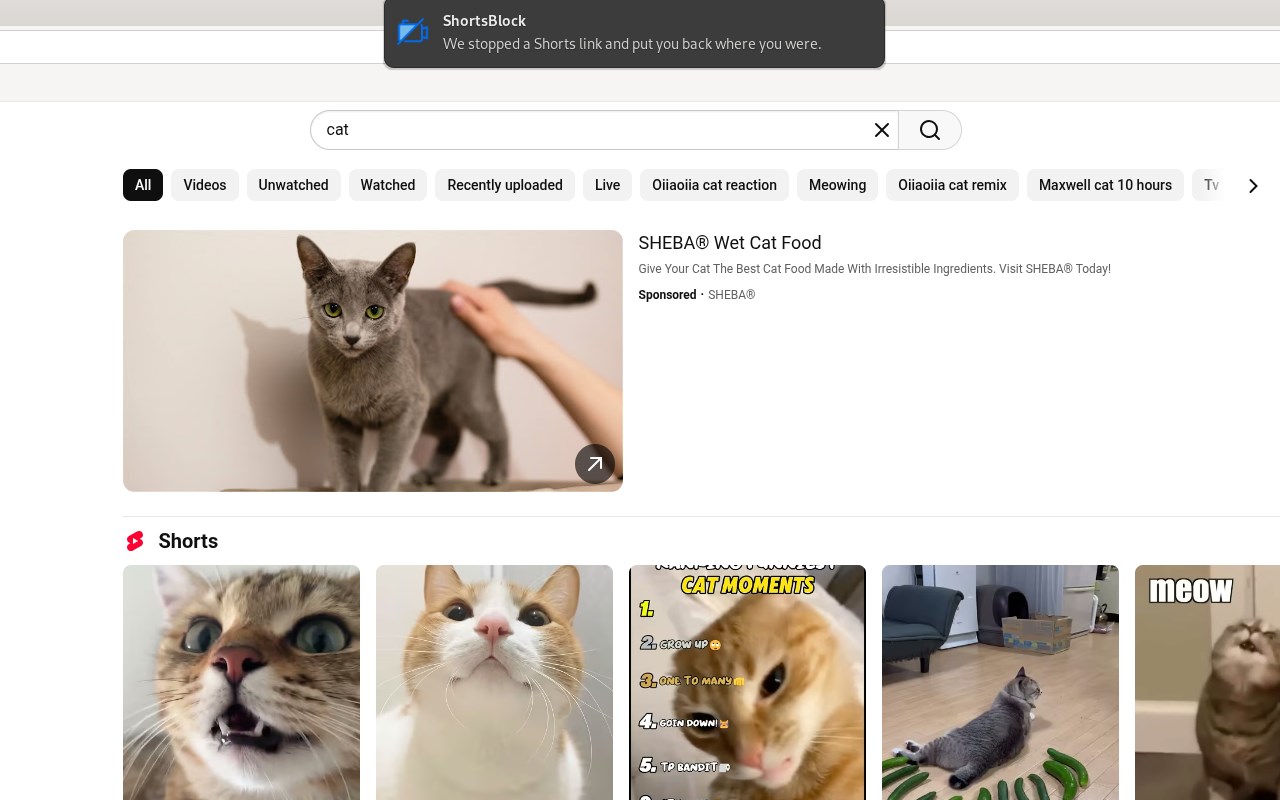The image size is (1280, 800).
Task: Open the Short with orange-and-white cat looking up
Action: (494, 683)
